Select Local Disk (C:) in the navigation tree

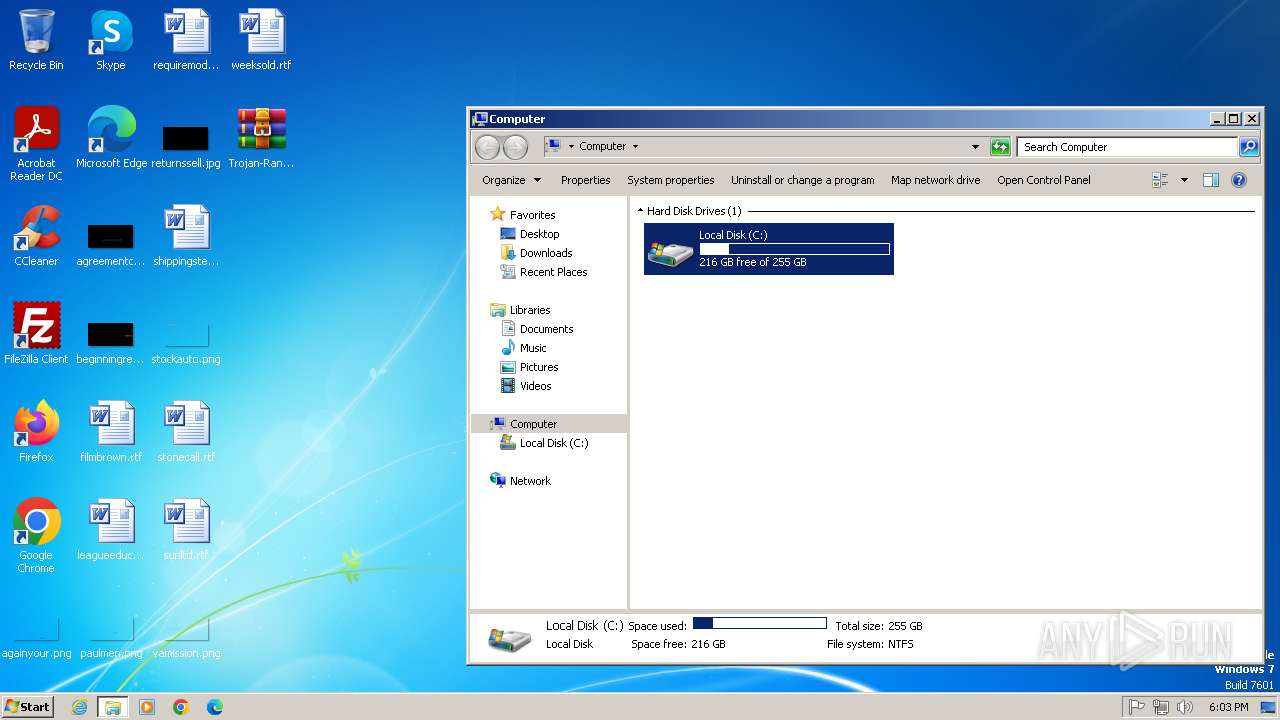(x=554, y=443)
